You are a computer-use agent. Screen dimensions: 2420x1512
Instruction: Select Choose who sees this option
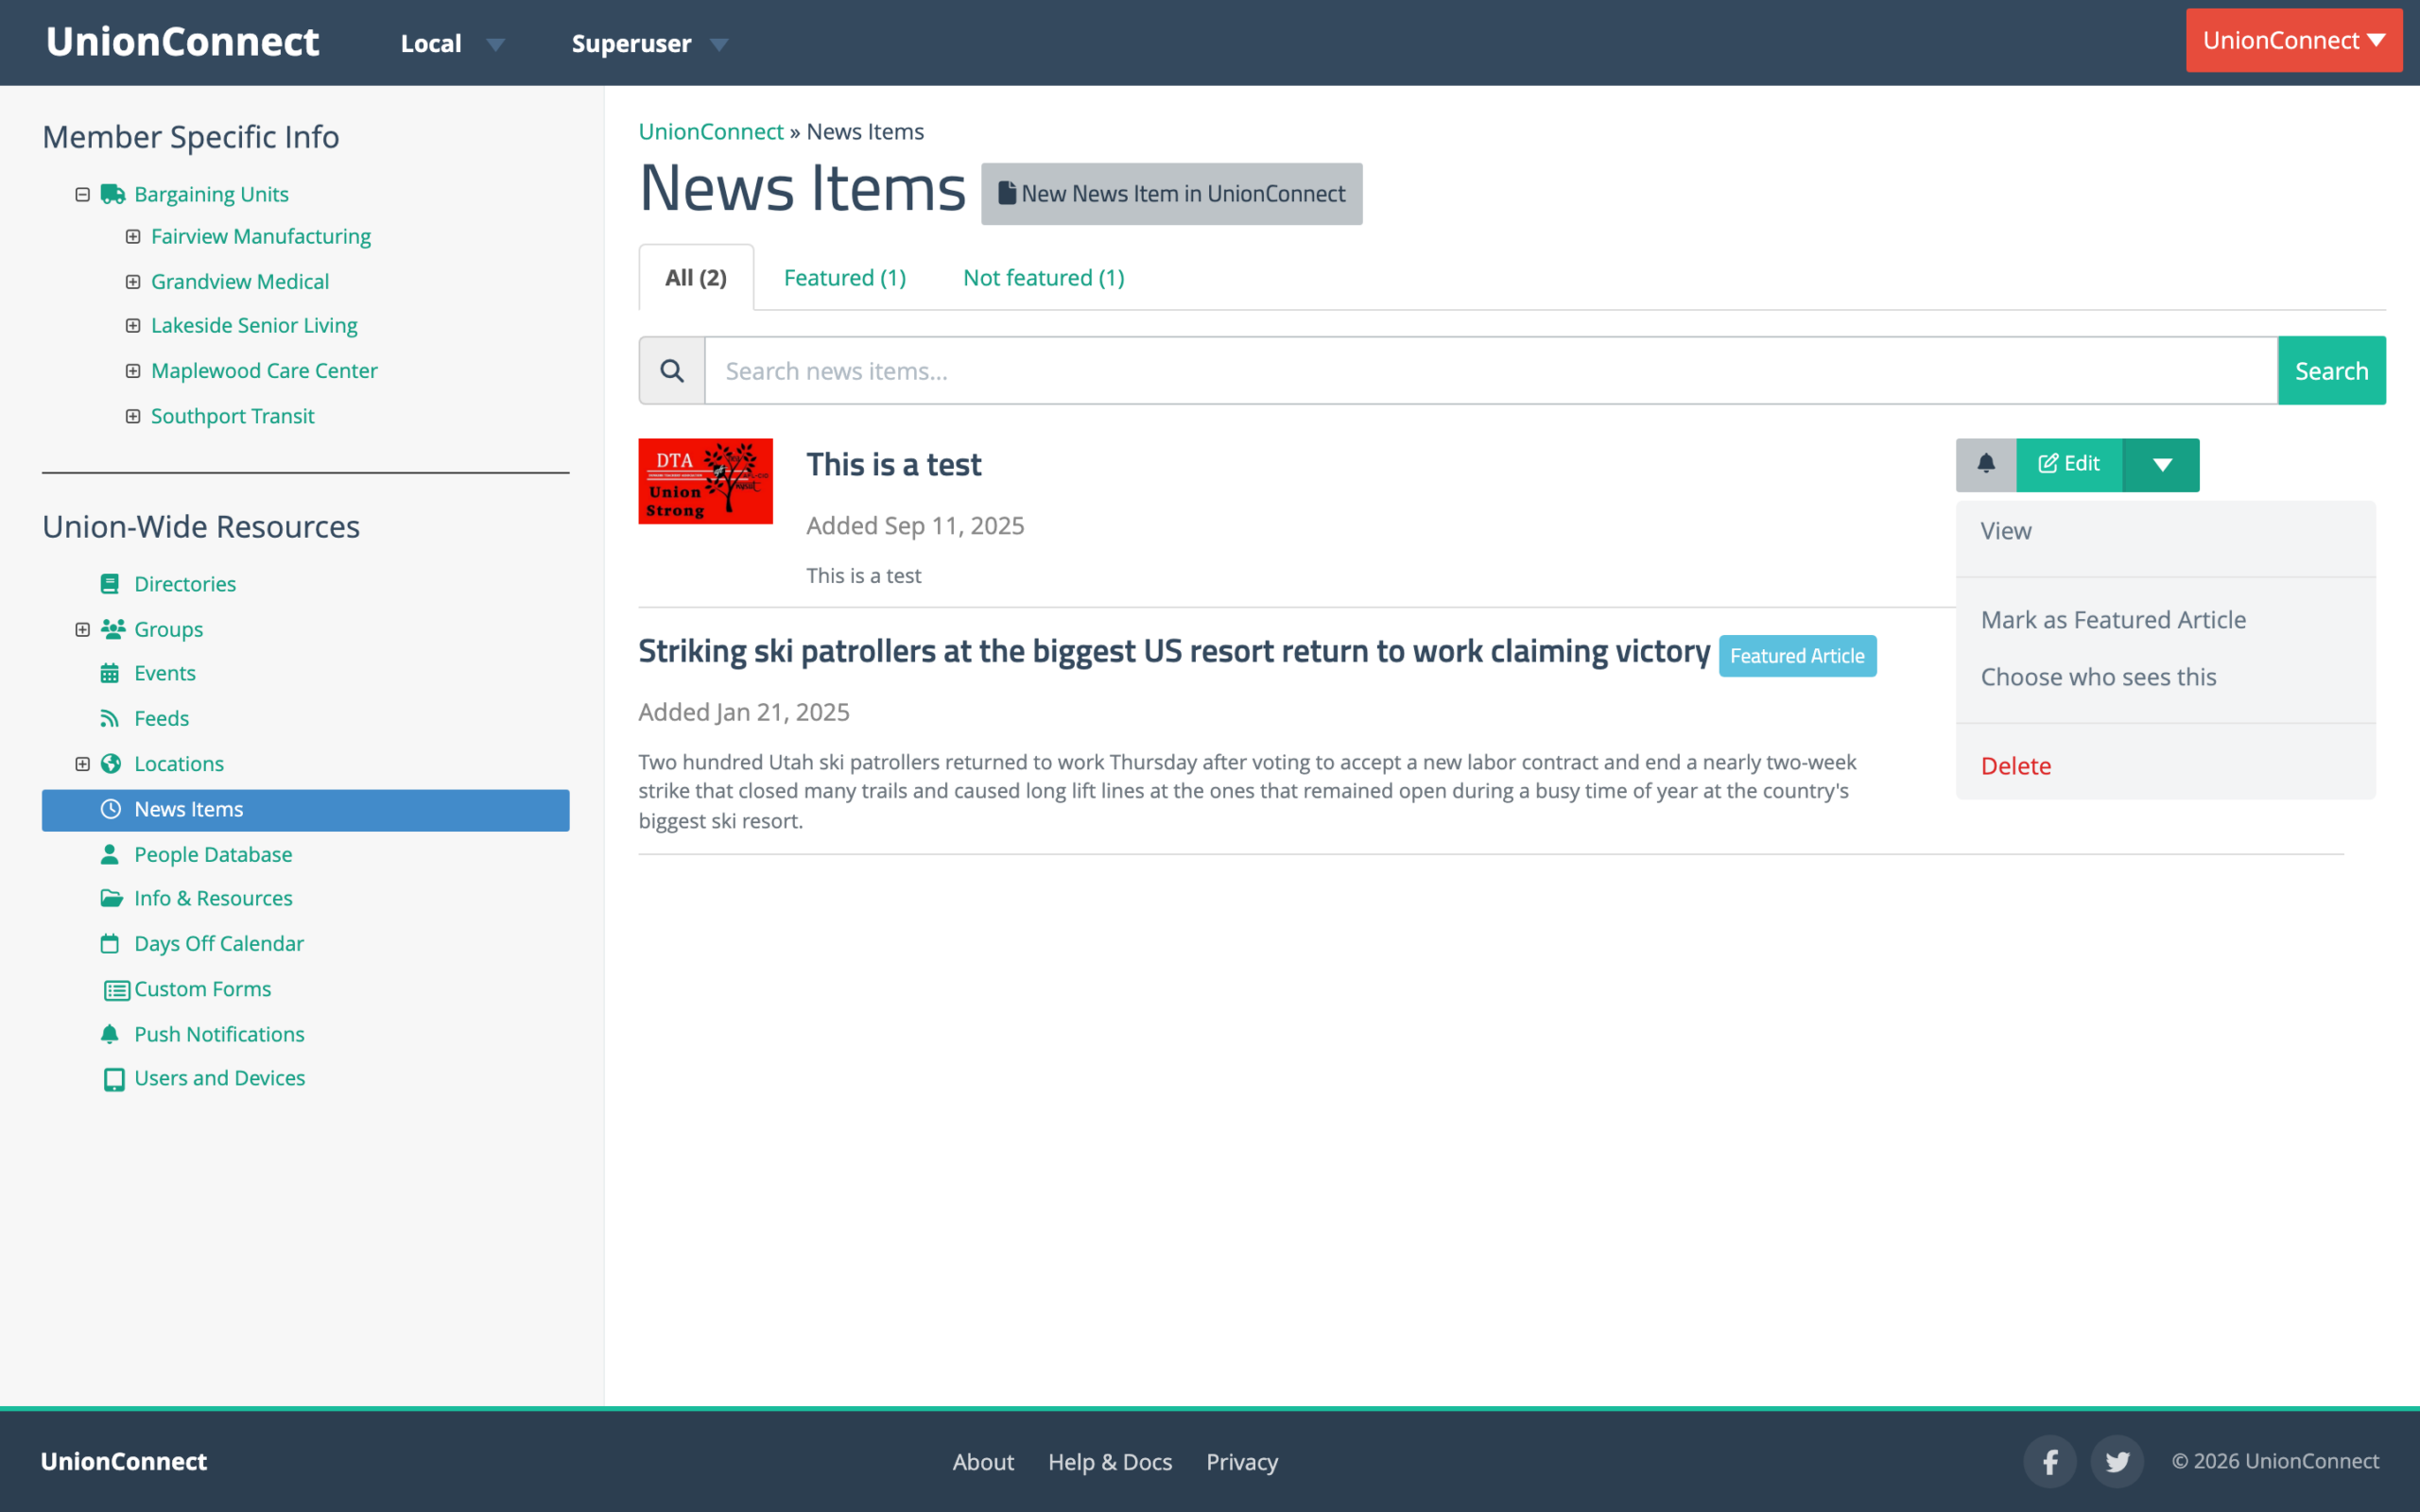pyautogui.click(x=2165, y=677)
